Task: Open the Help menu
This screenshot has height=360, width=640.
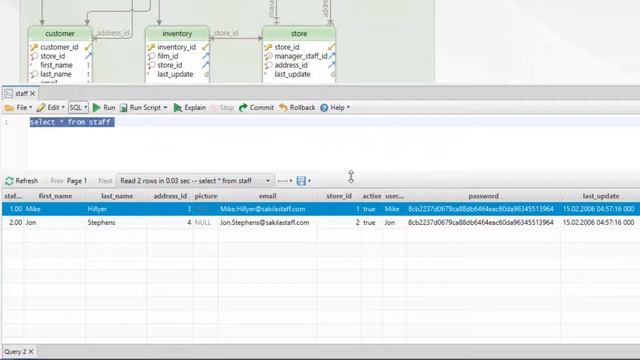Action: [x=335, y=108]
